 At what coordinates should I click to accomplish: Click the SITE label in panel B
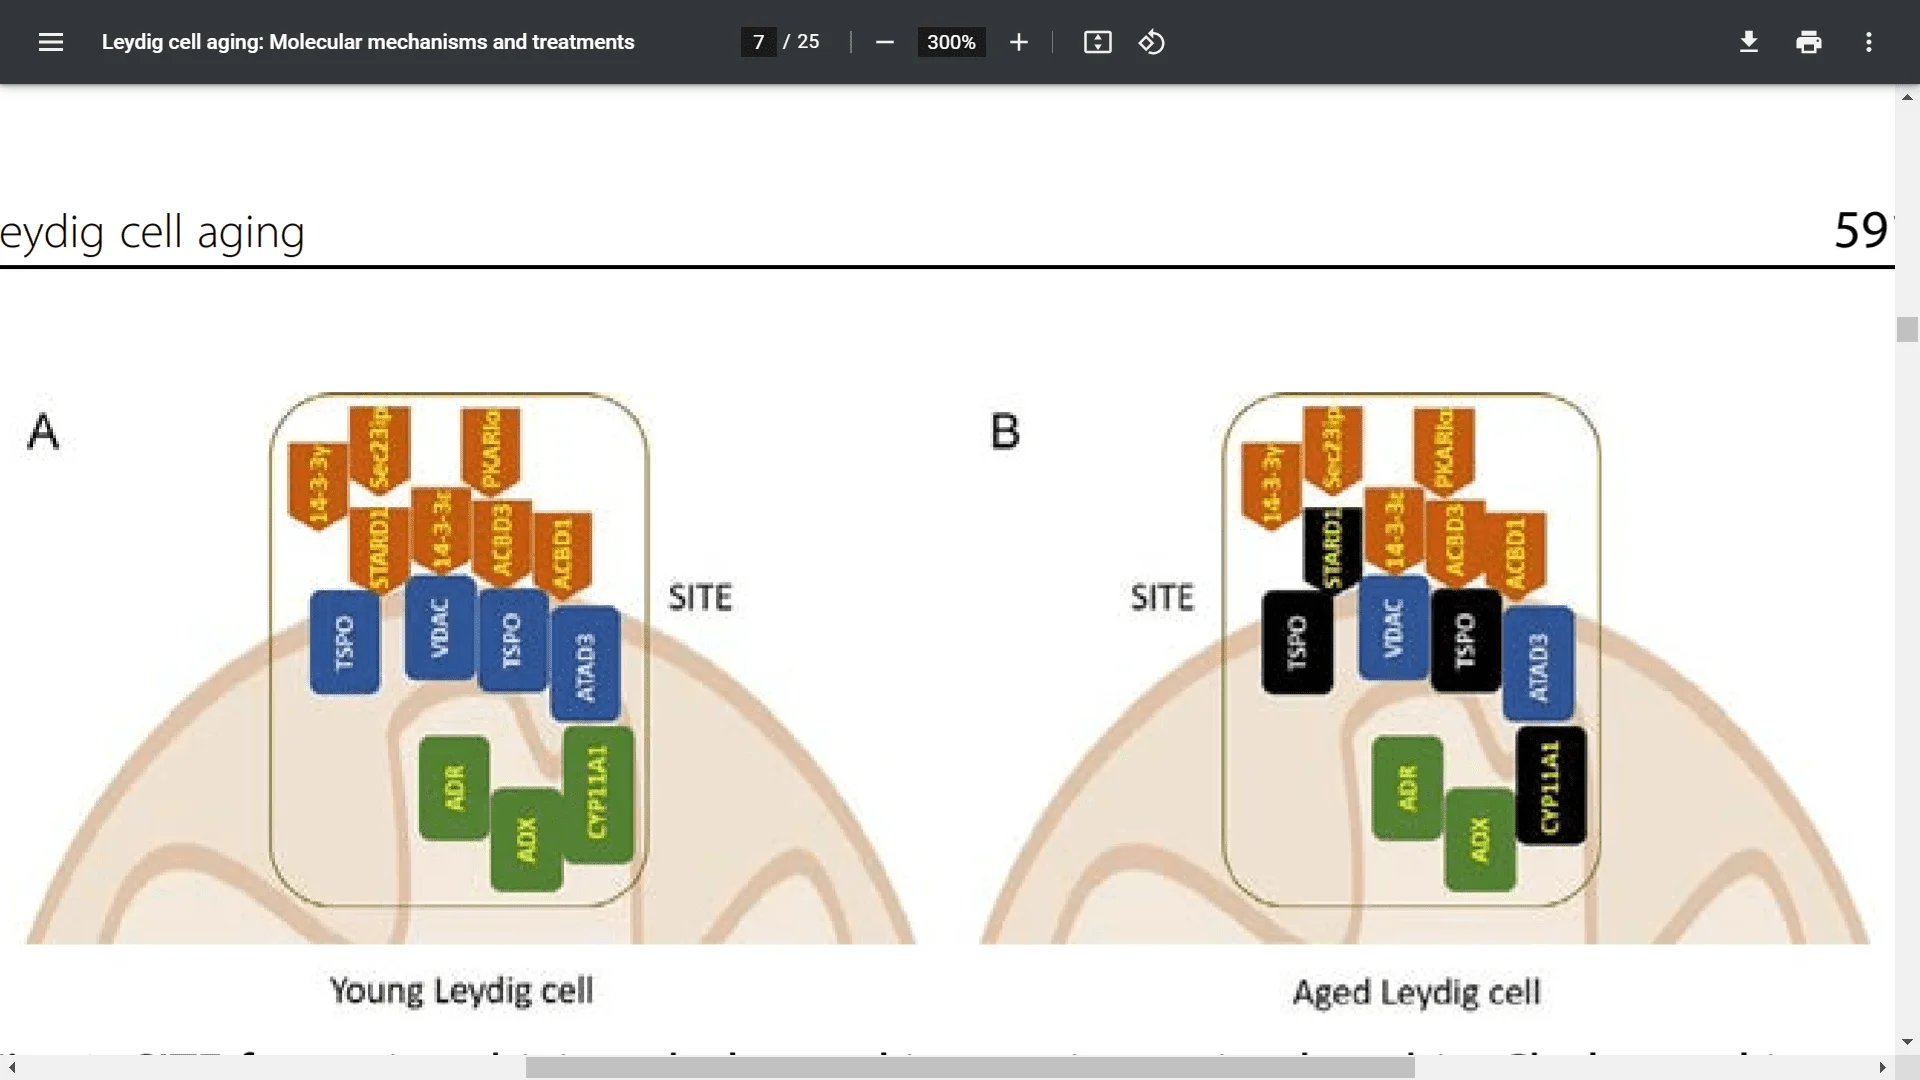point(1162,597)
